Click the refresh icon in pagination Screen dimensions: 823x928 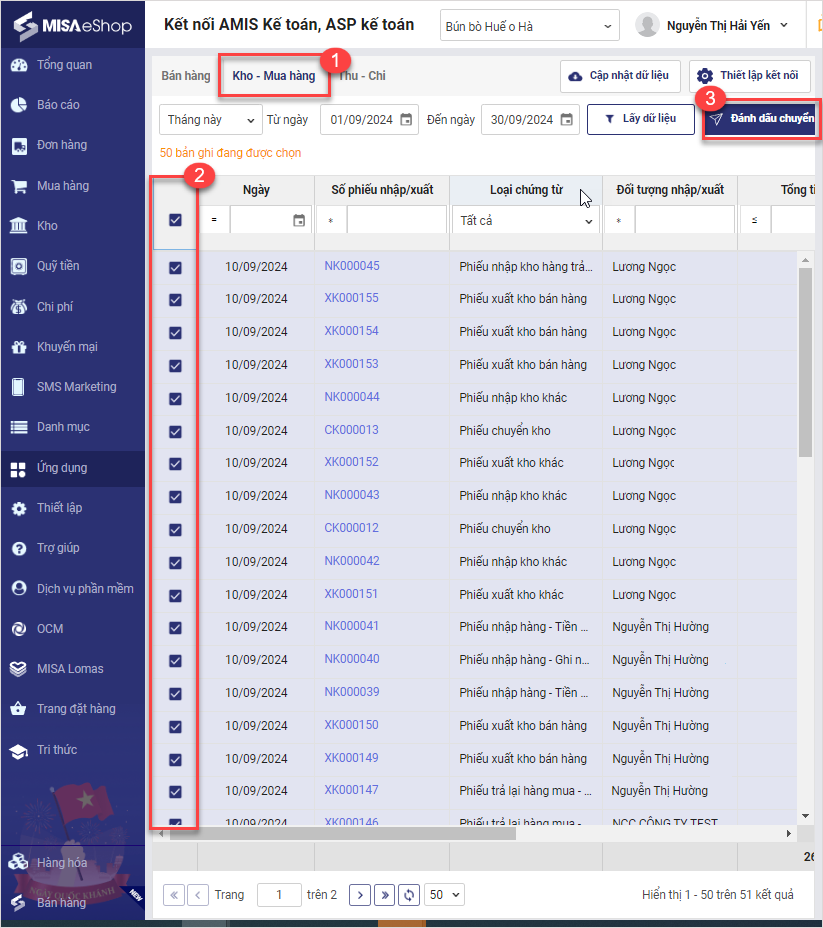click(x=409, y=895)
